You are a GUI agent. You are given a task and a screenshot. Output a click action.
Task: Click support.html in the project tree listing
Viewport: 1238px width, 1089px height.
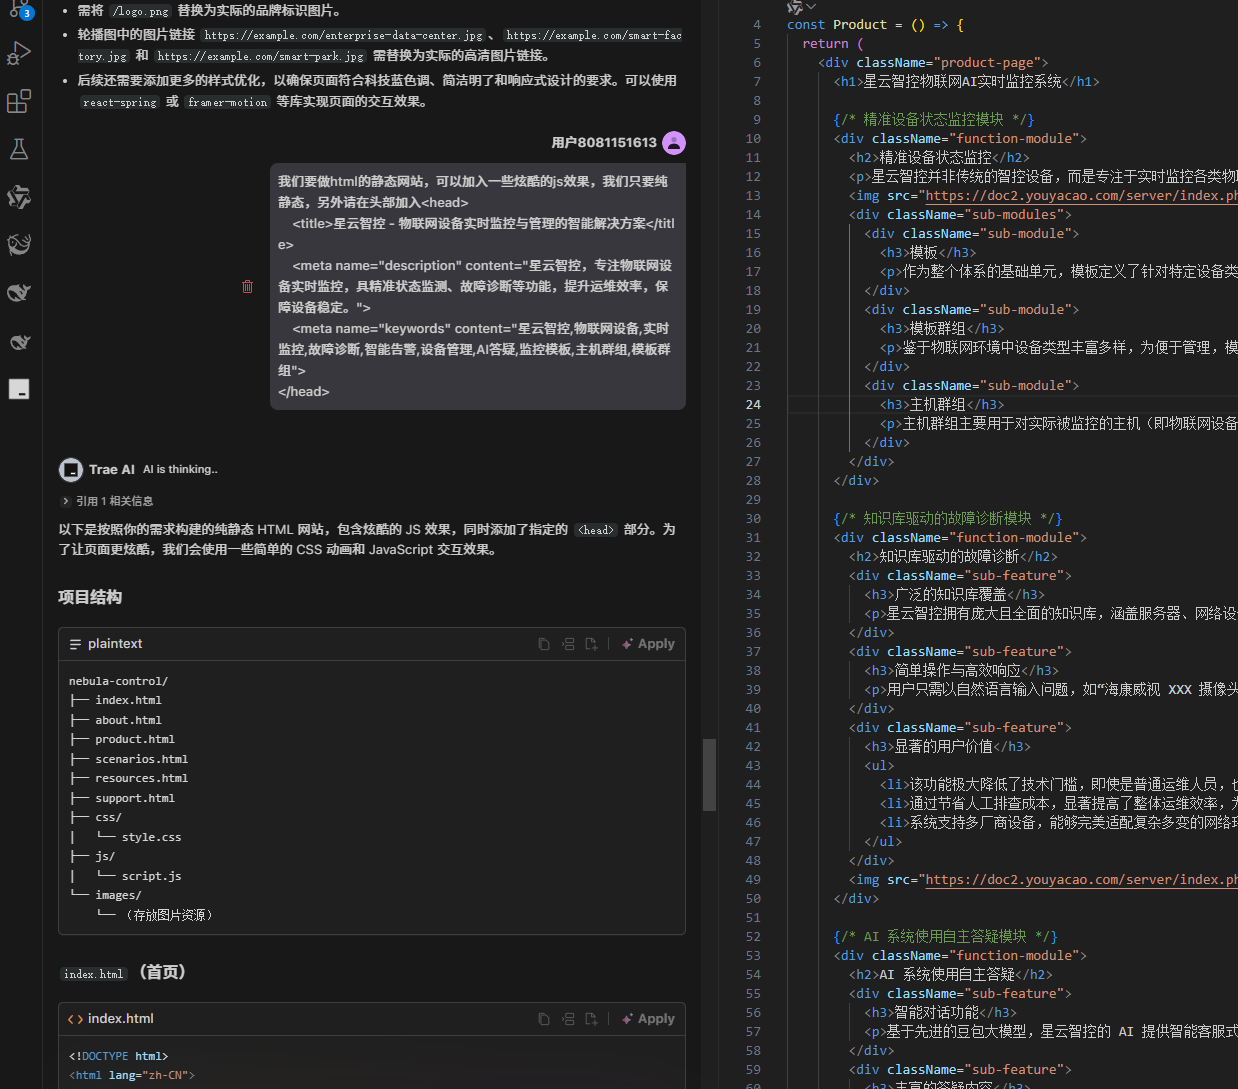click(135, 798)
